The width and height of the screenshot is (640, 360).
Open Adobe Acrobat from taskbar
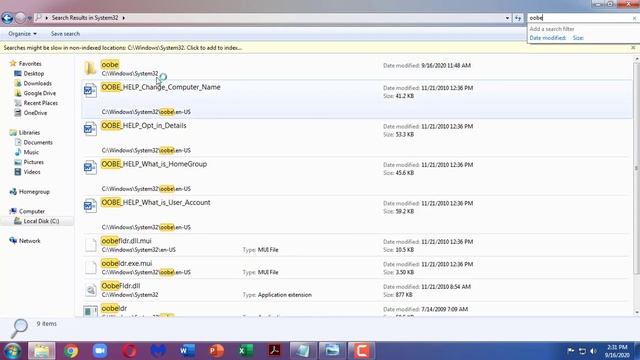tap(274, 351)
